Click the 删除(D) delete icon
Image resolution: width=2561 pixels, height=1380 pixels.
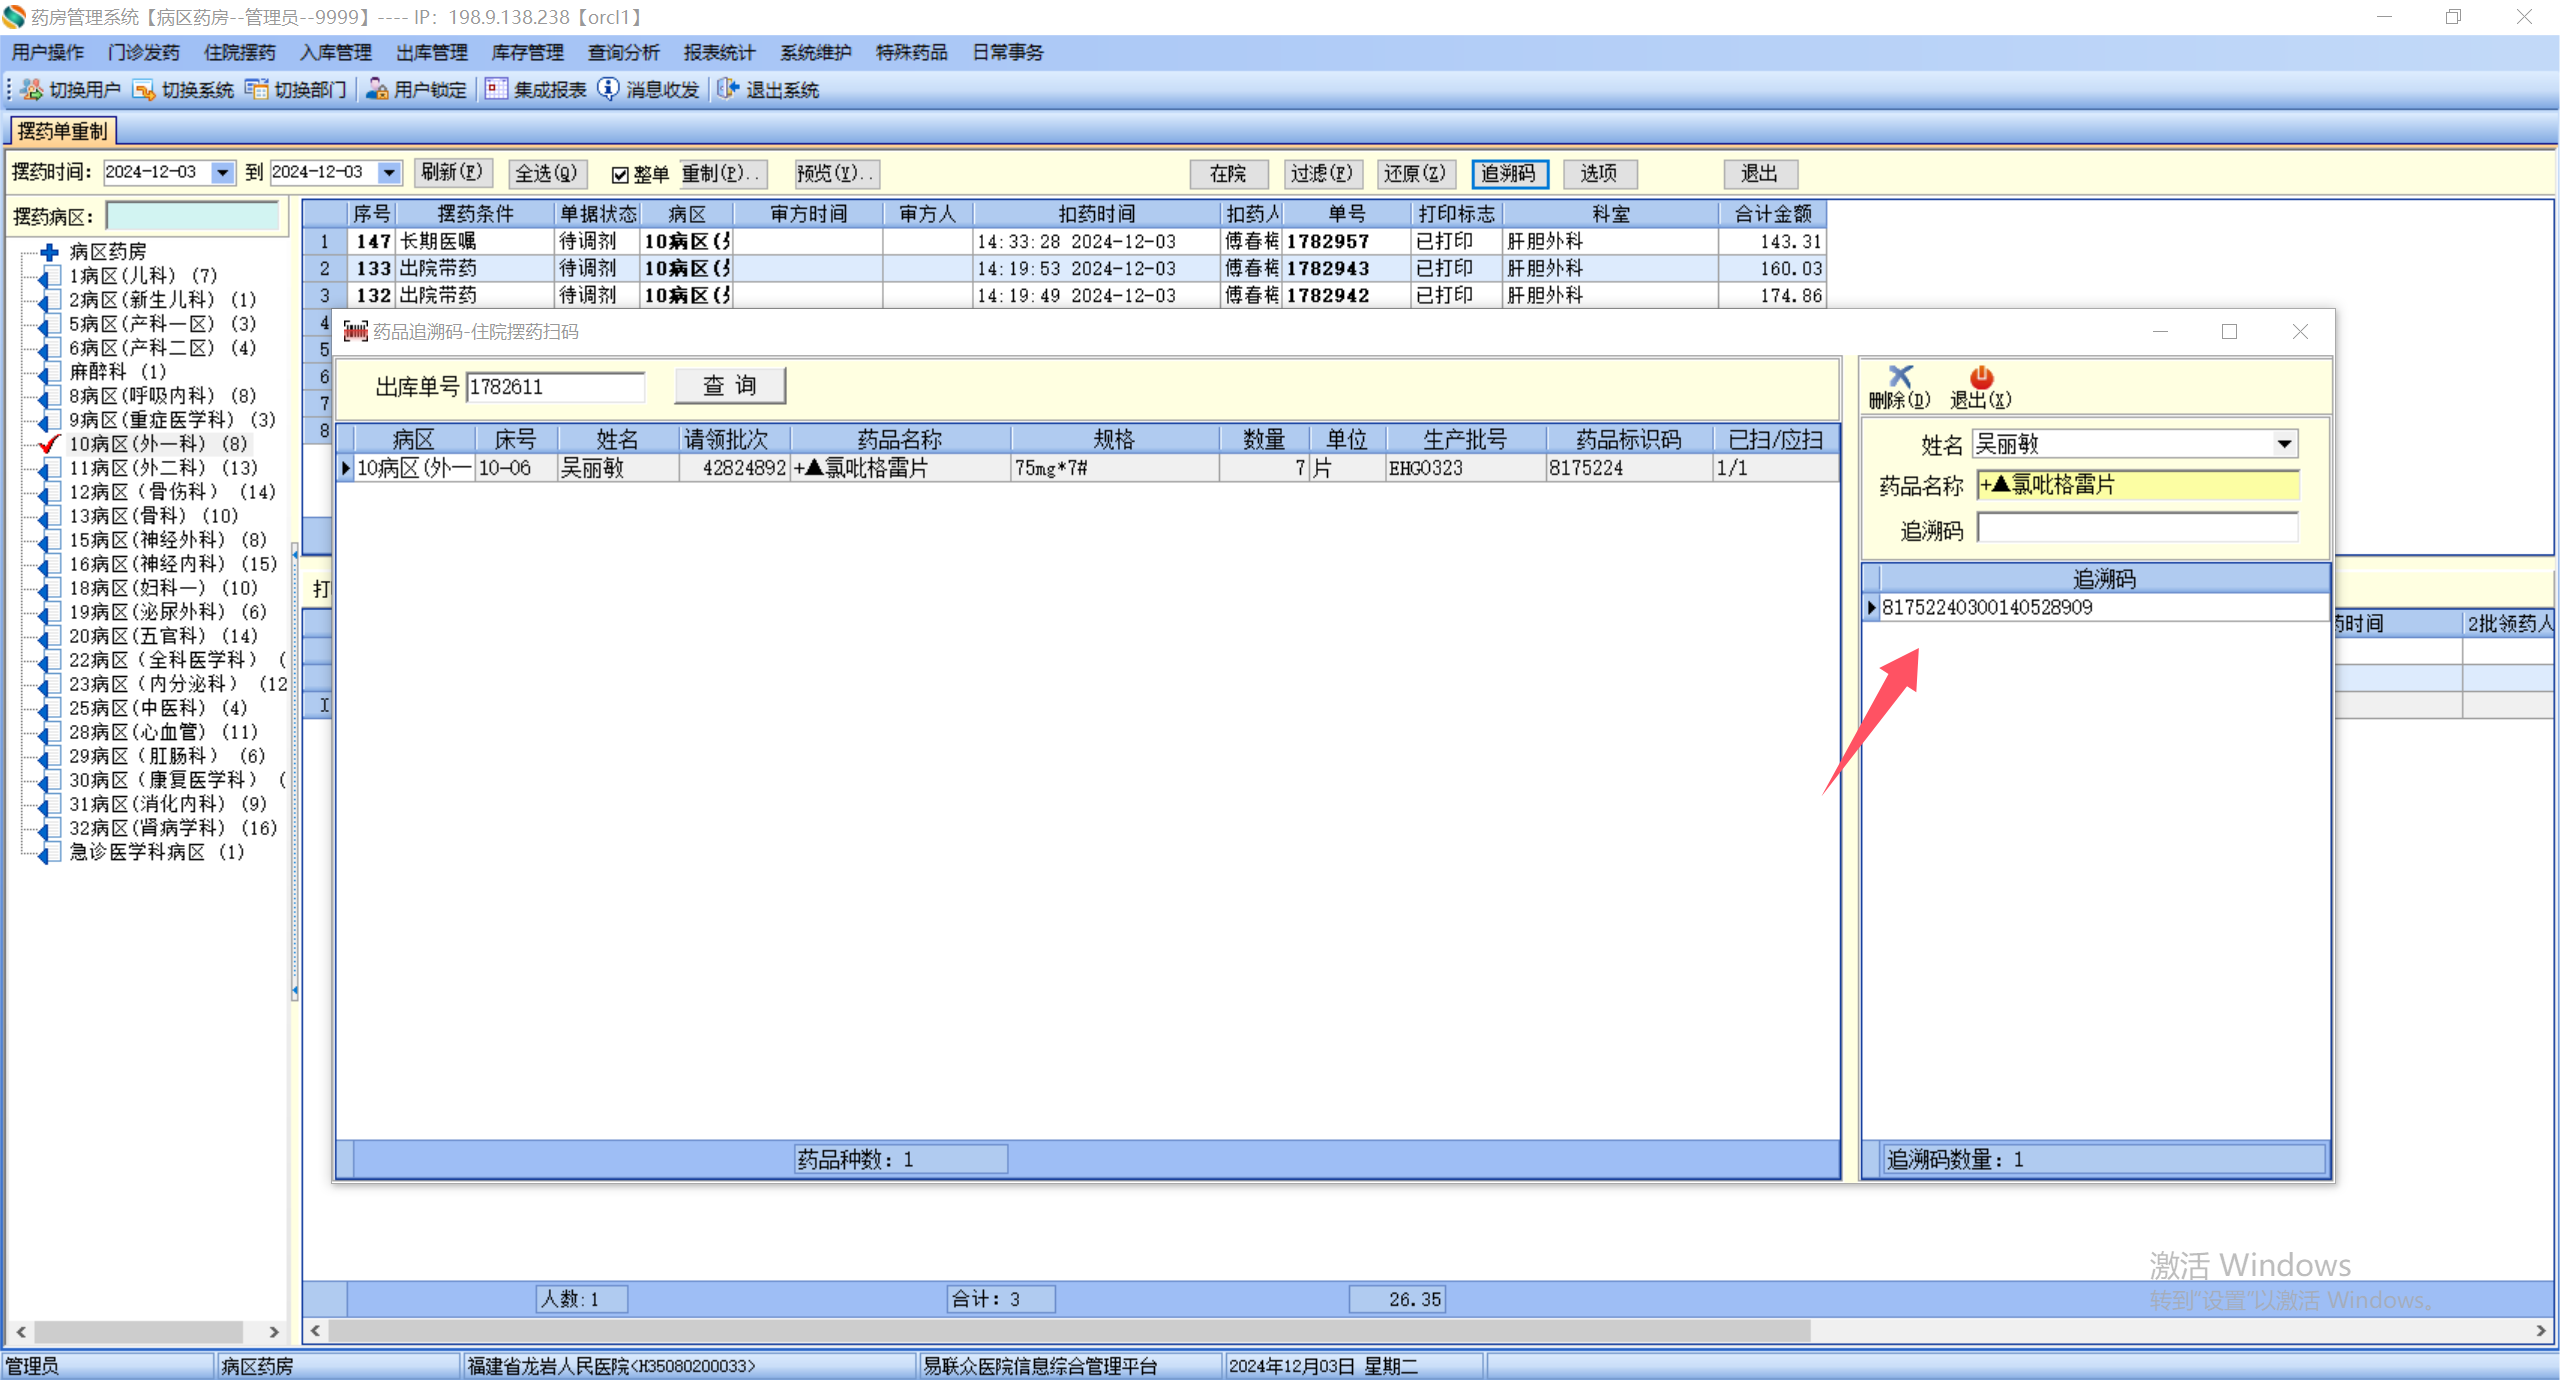pos(1899,377)
